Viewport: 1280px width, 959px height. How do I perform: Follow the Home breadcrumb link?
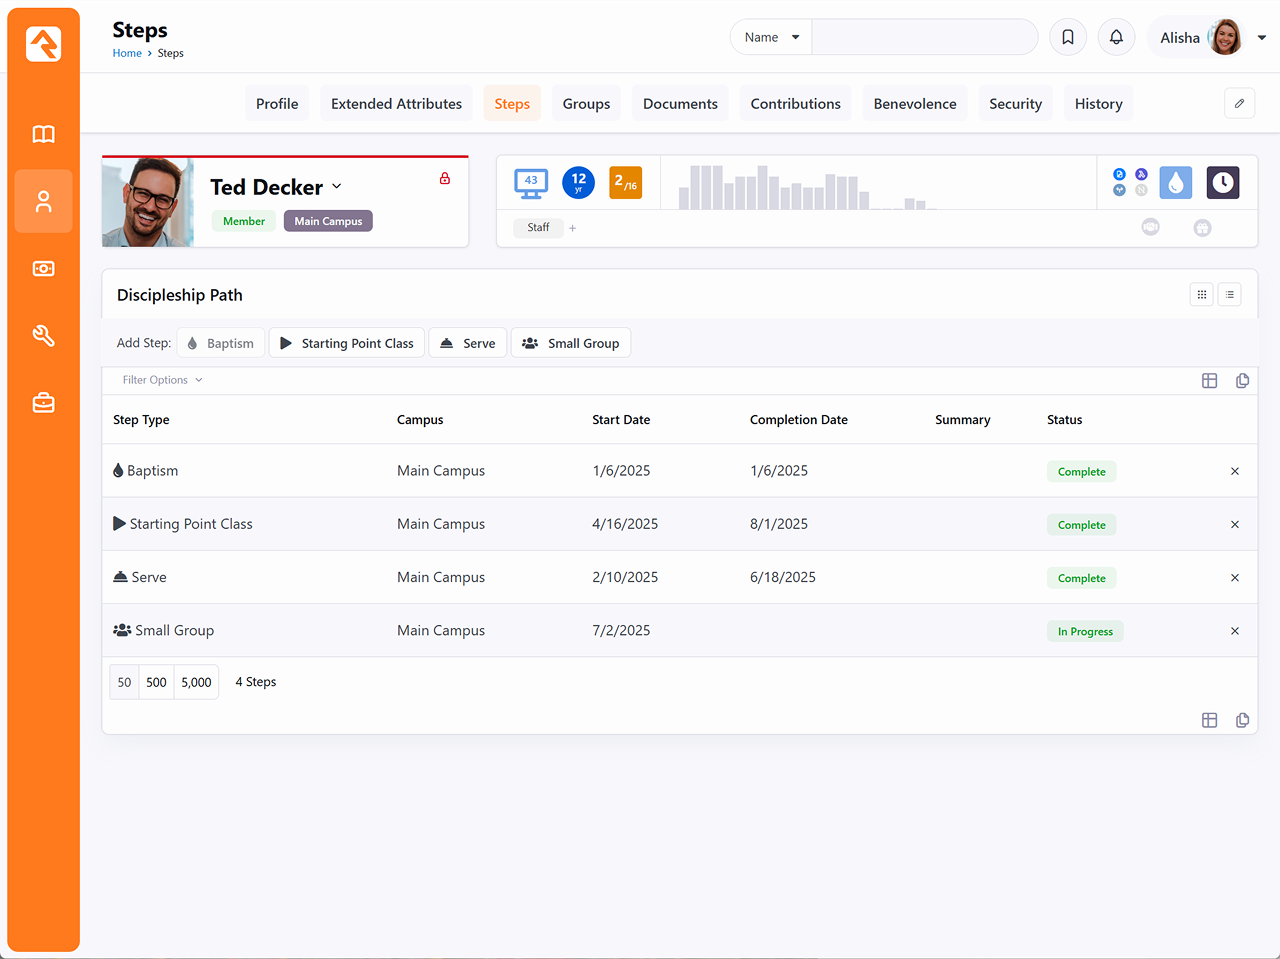click(127, 53)
